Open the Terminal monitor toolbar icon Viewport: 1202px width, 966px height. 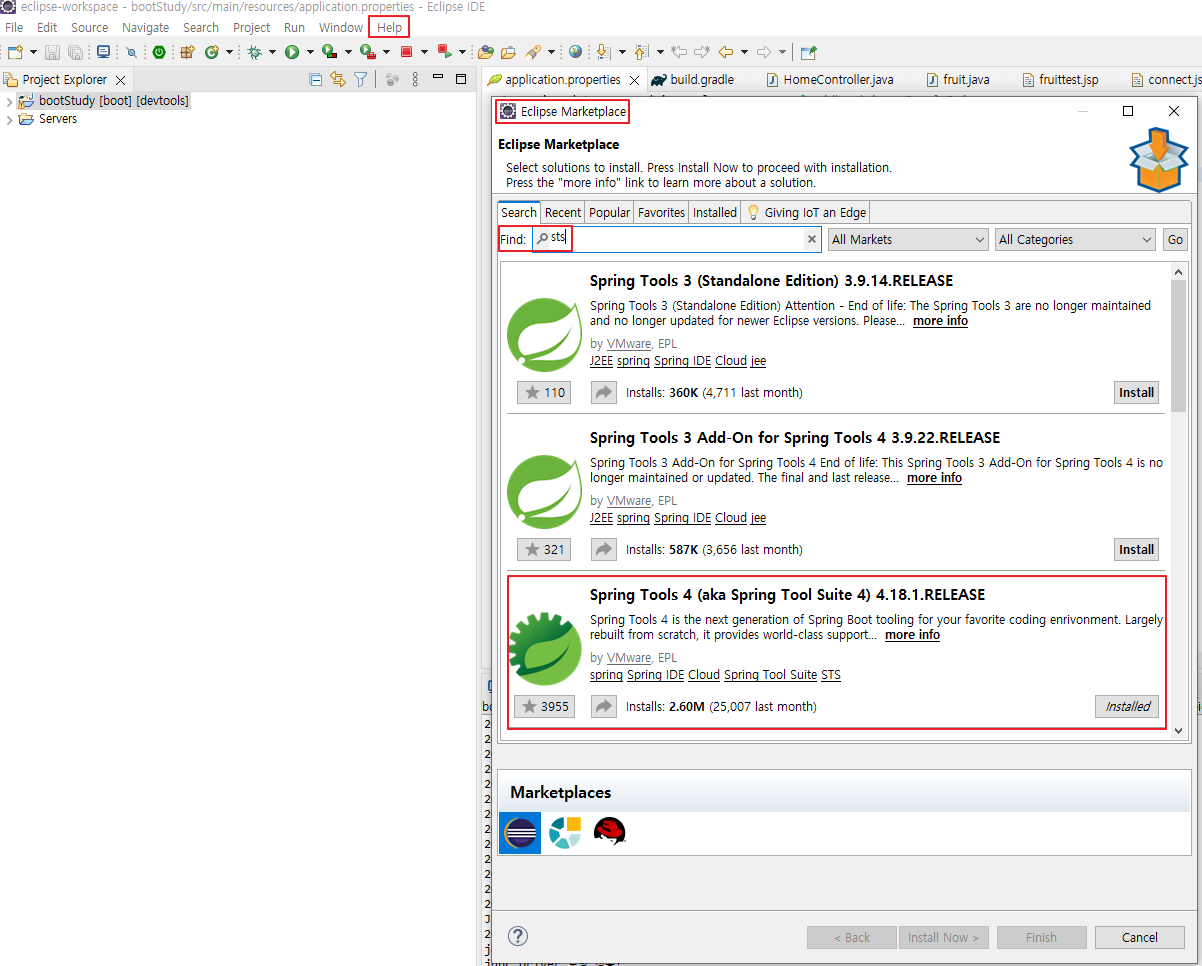tap(104, 52)
